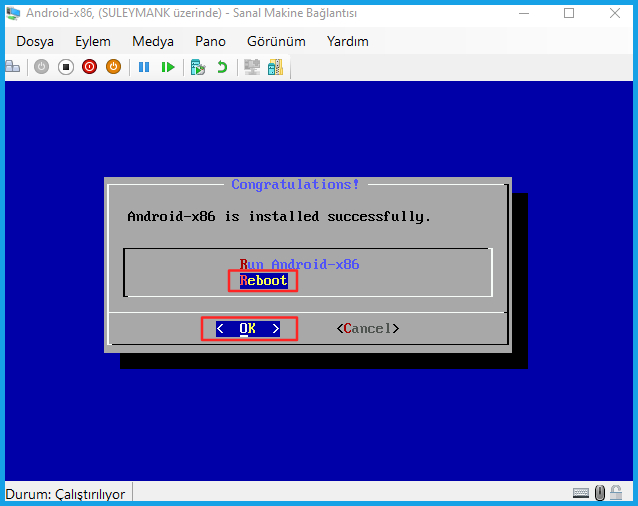
Task: Click 'Android-x86 is installed successfully.' message
Action: point(279,216)
